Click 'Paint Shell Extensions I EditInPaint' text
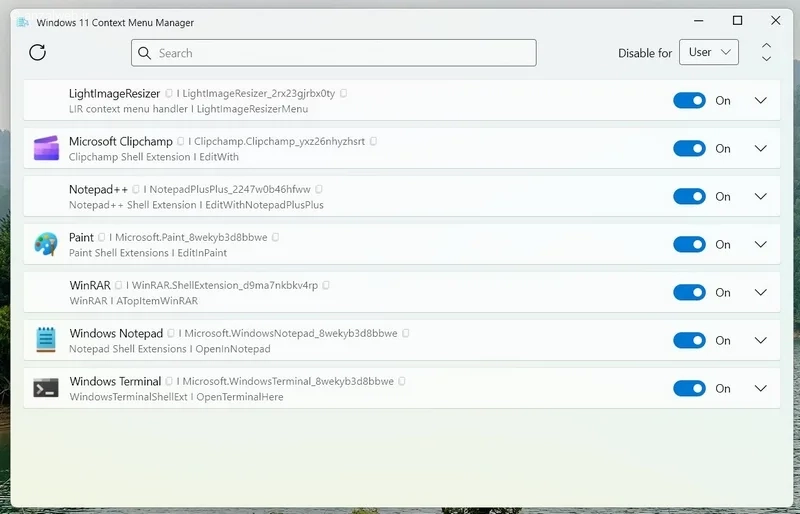The width and height of the screenshot is (800, 514). coord(148,253)
